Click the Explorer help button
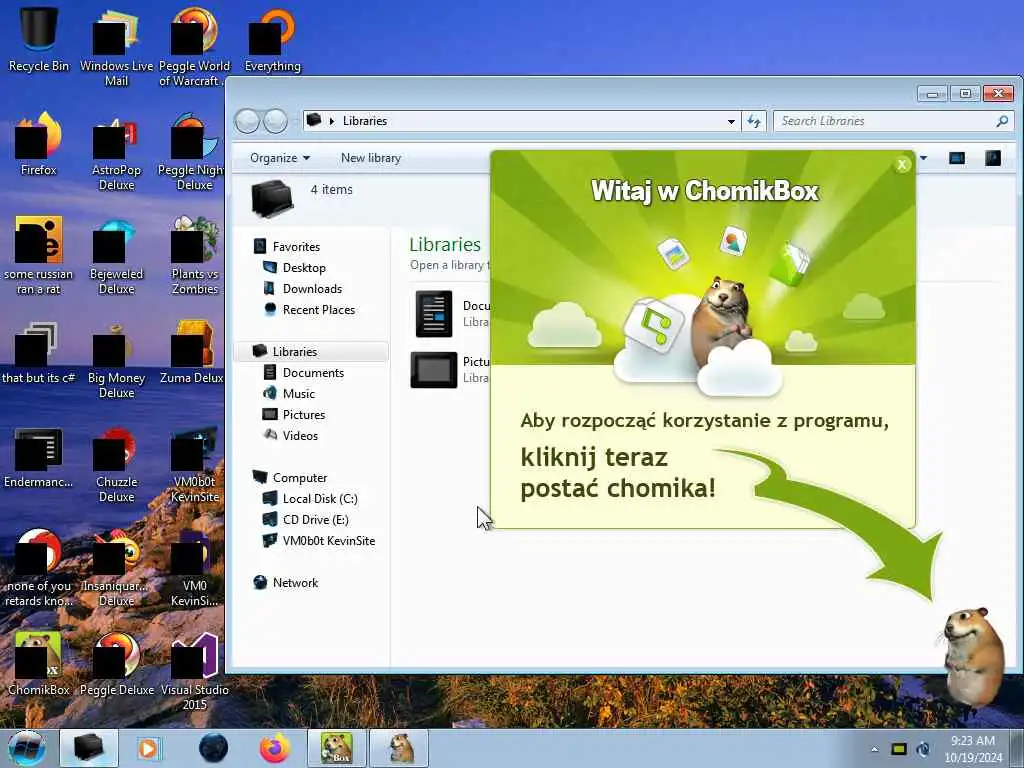 click(993, 158)
